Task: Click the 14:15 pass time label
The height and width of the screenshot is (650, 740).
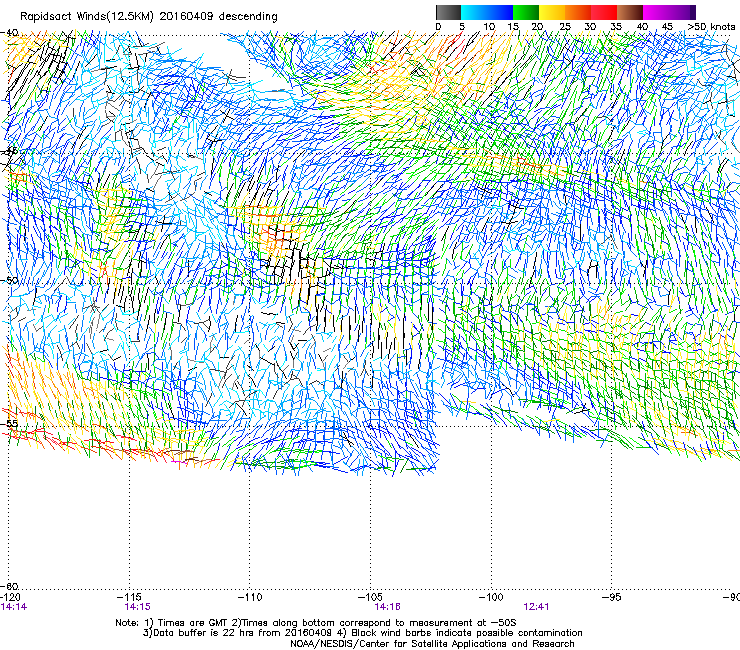Action: coord(137,607)
